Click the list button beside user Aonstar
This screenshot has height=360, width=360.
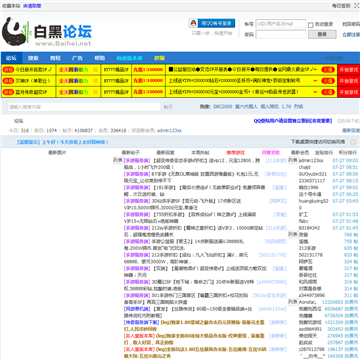pos(293,302)
